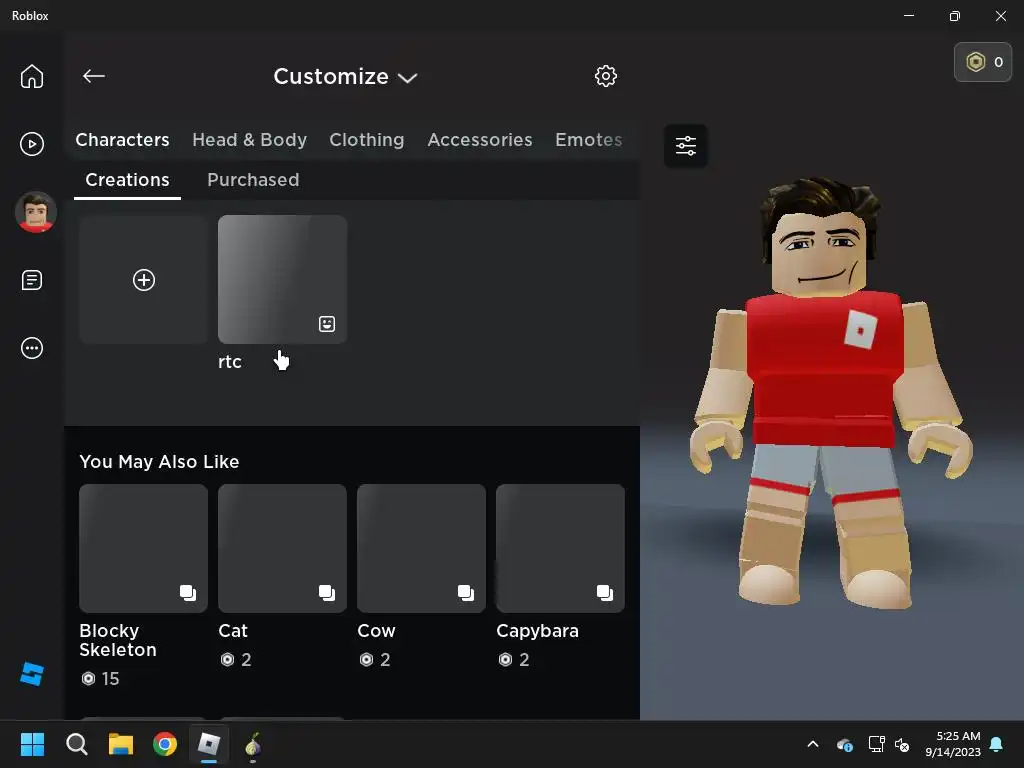This screenshot has height=768, width=1024.
Task: Click the 'Cow' item name
Action: pyautogui.click(x=376, y=631)
